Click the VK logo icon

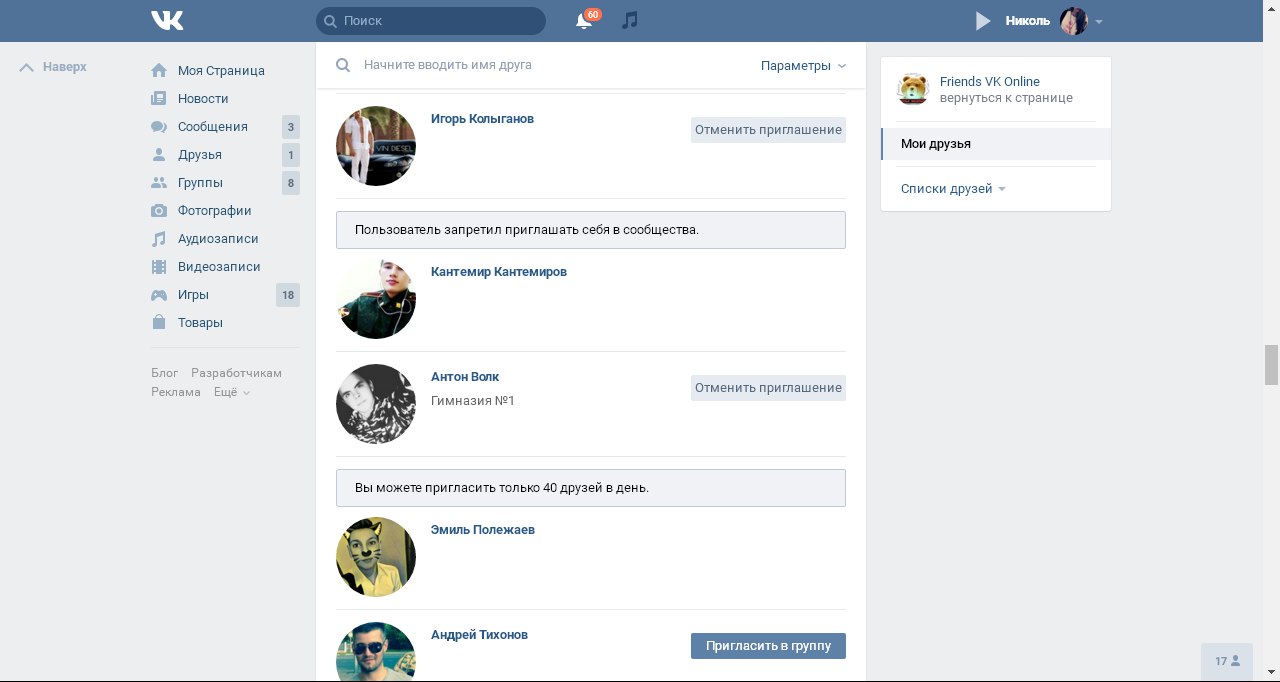tap(167, 20)
